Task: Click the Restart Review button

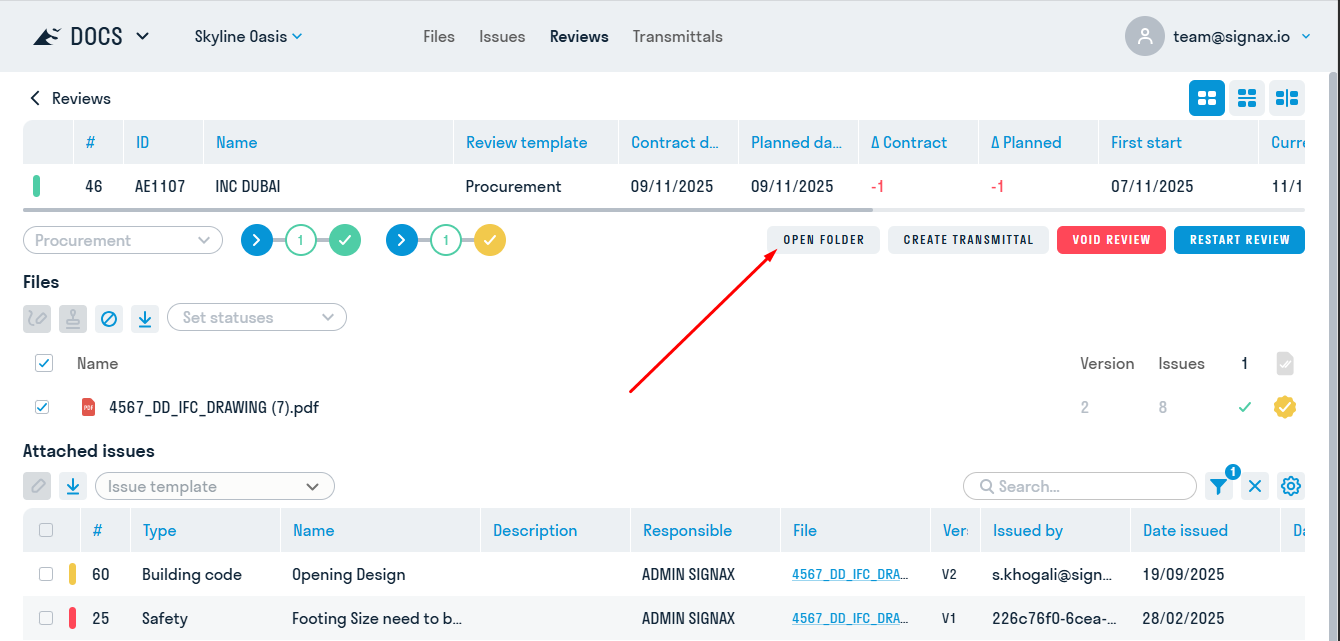Action: click(x=1240, y=240)
